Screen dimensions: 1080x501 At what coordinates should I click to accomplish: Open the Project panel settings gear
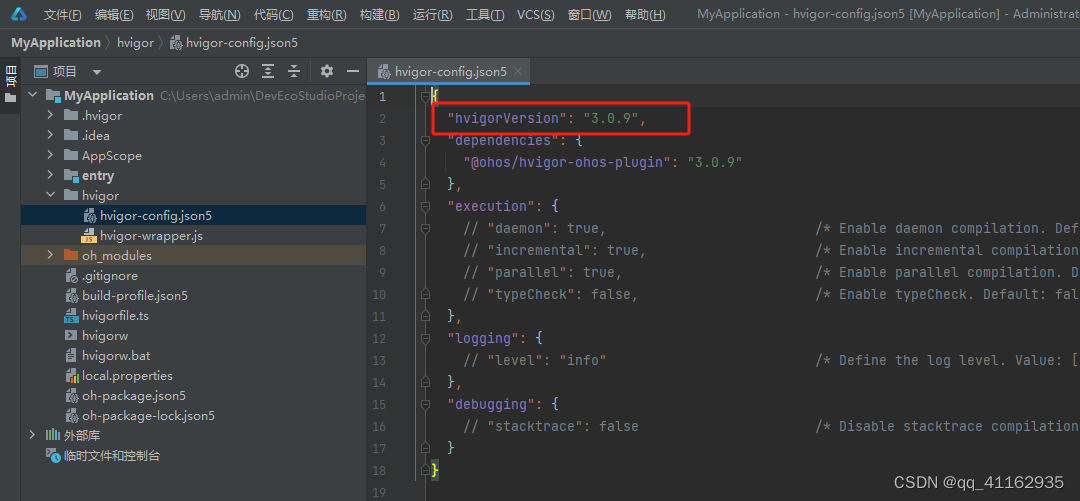tap(326, 71)
